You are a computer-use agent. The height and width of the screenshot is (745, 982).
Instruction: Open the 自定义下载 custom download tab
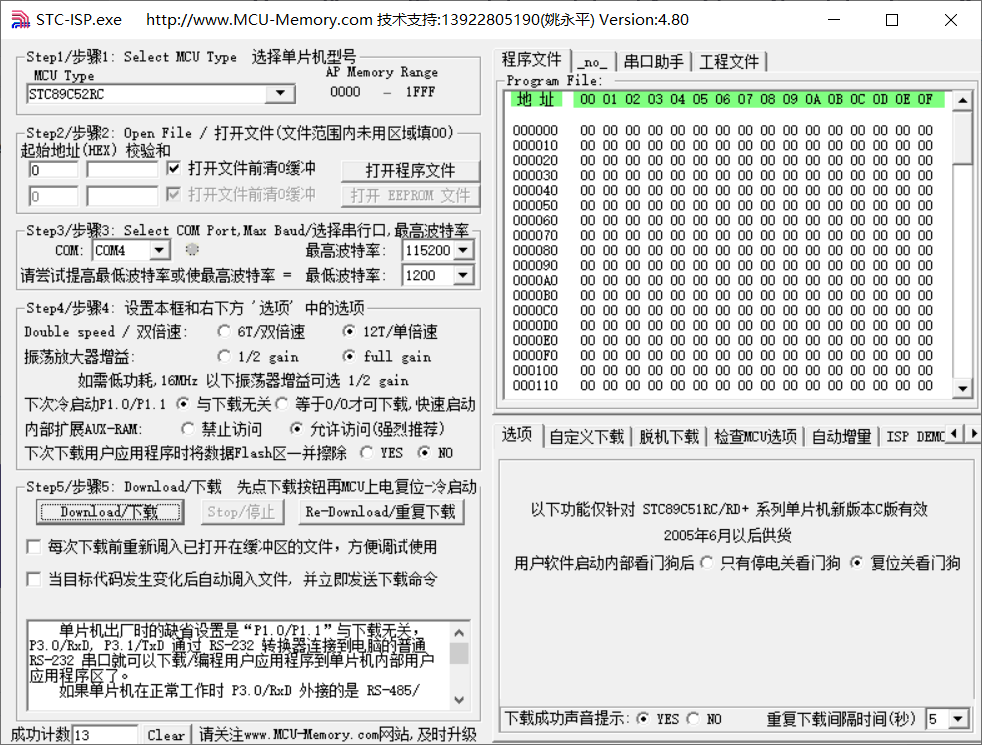point(587,436)
